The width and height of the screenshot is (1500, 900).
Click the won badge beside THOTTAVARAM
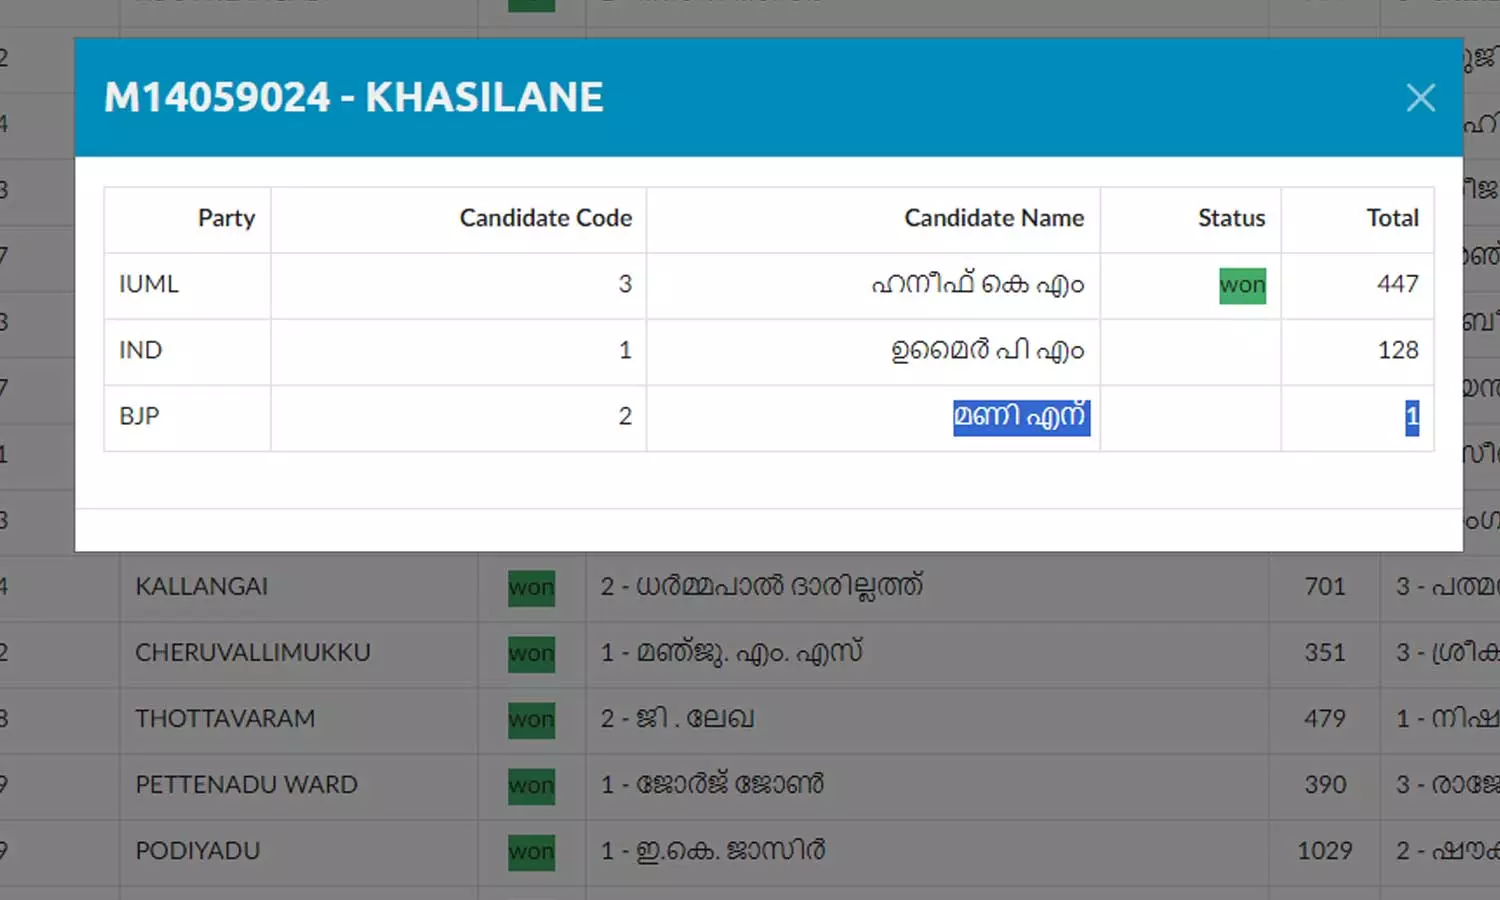pos(531,719)
